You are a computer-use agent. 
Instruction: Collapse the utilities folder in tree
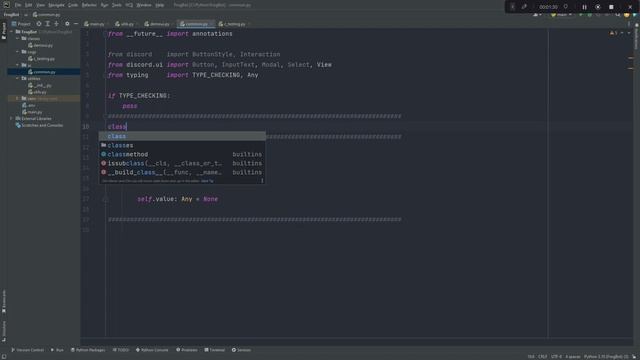18,78
